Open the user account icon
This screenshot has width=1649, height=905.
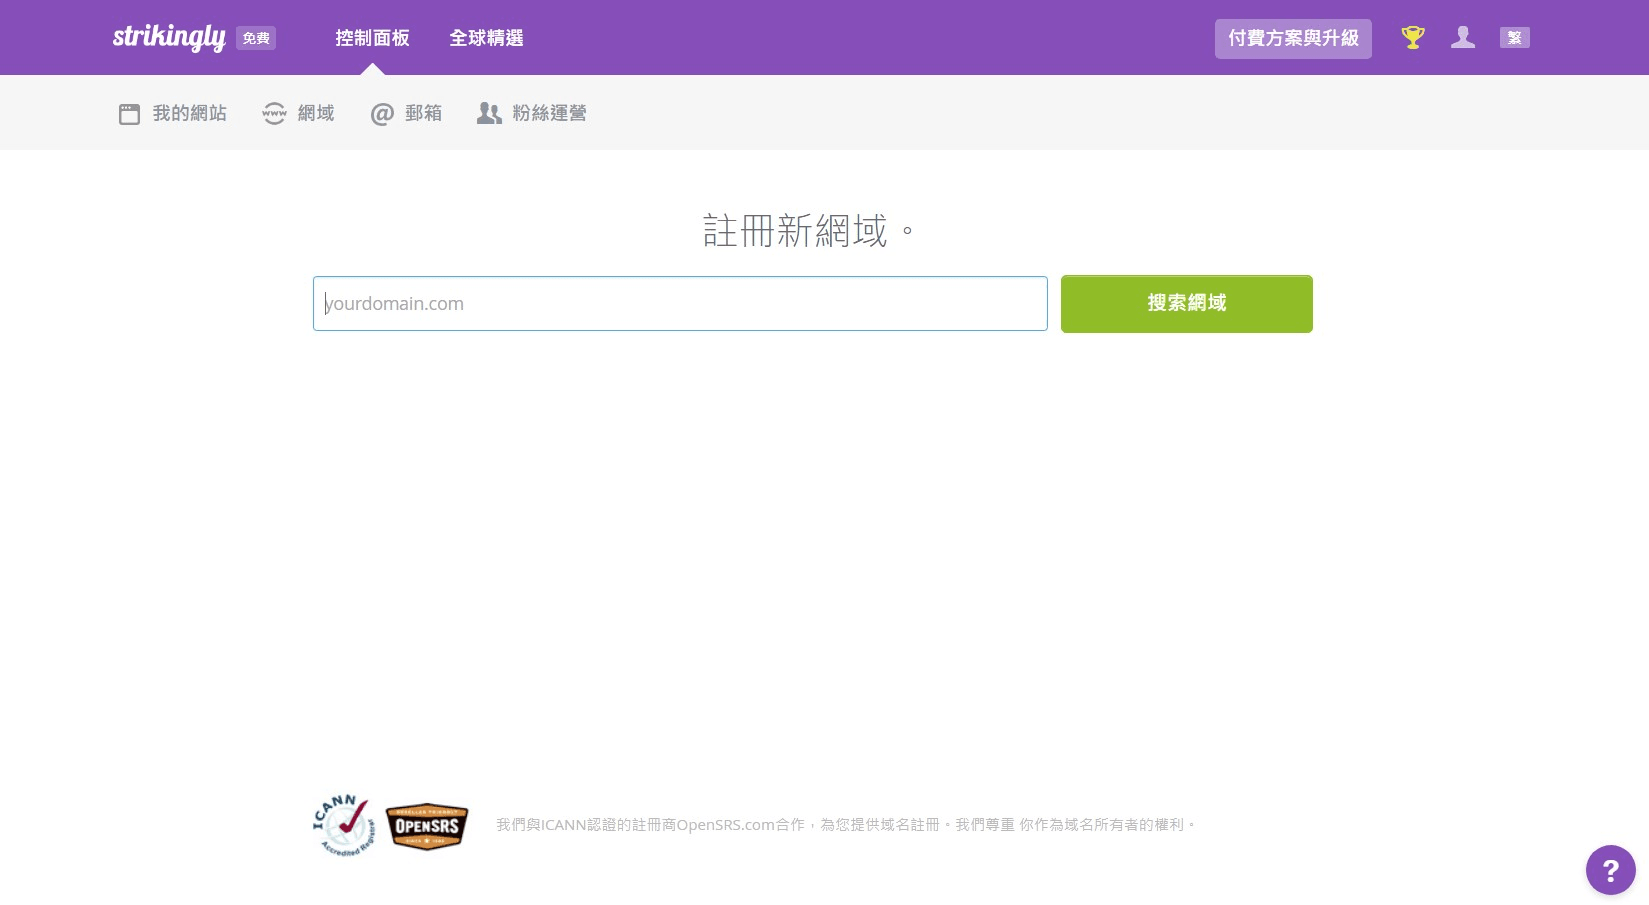[x=1462, y=38]
